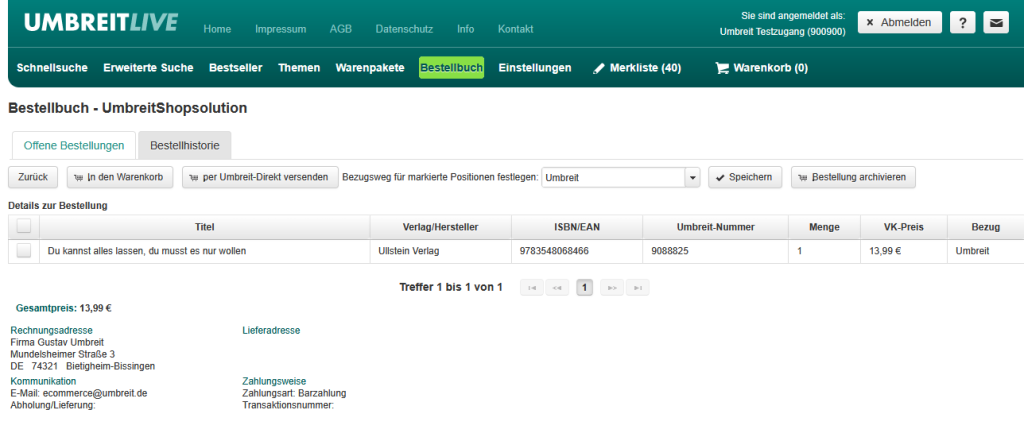Click the Umbreit Bezugsweg combo box field
The image size is (1024, 437).
click(x=612, y=178)
